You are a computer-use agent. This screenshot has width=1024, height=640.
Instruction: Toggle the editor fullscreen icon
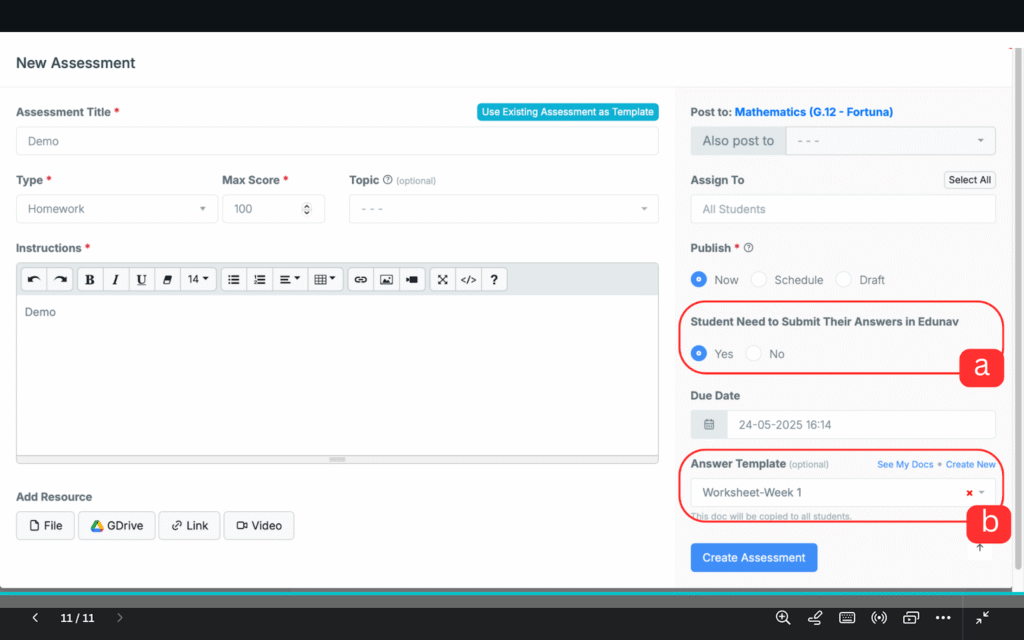443,280
